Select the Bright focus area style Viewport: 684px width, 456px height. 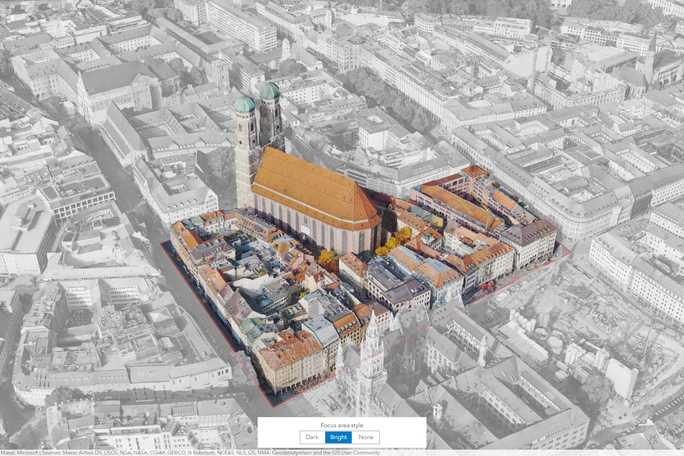tap(338, 437)
